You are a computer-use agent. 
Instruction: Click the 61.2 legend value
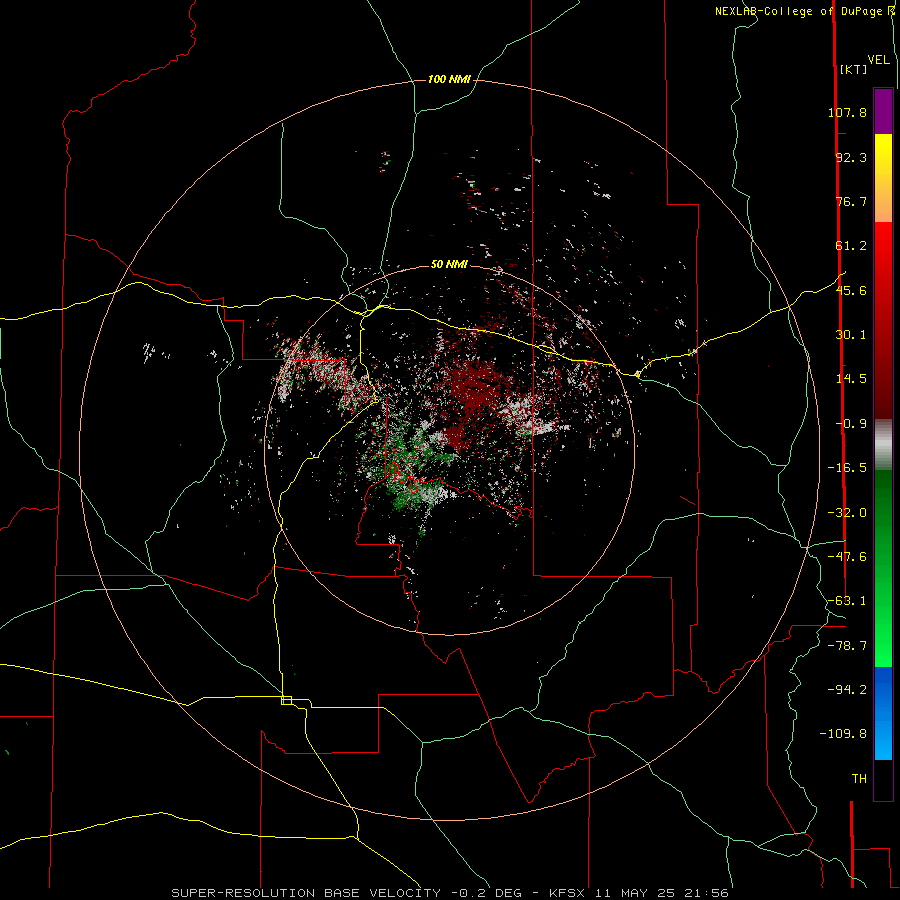pos(851,246)
